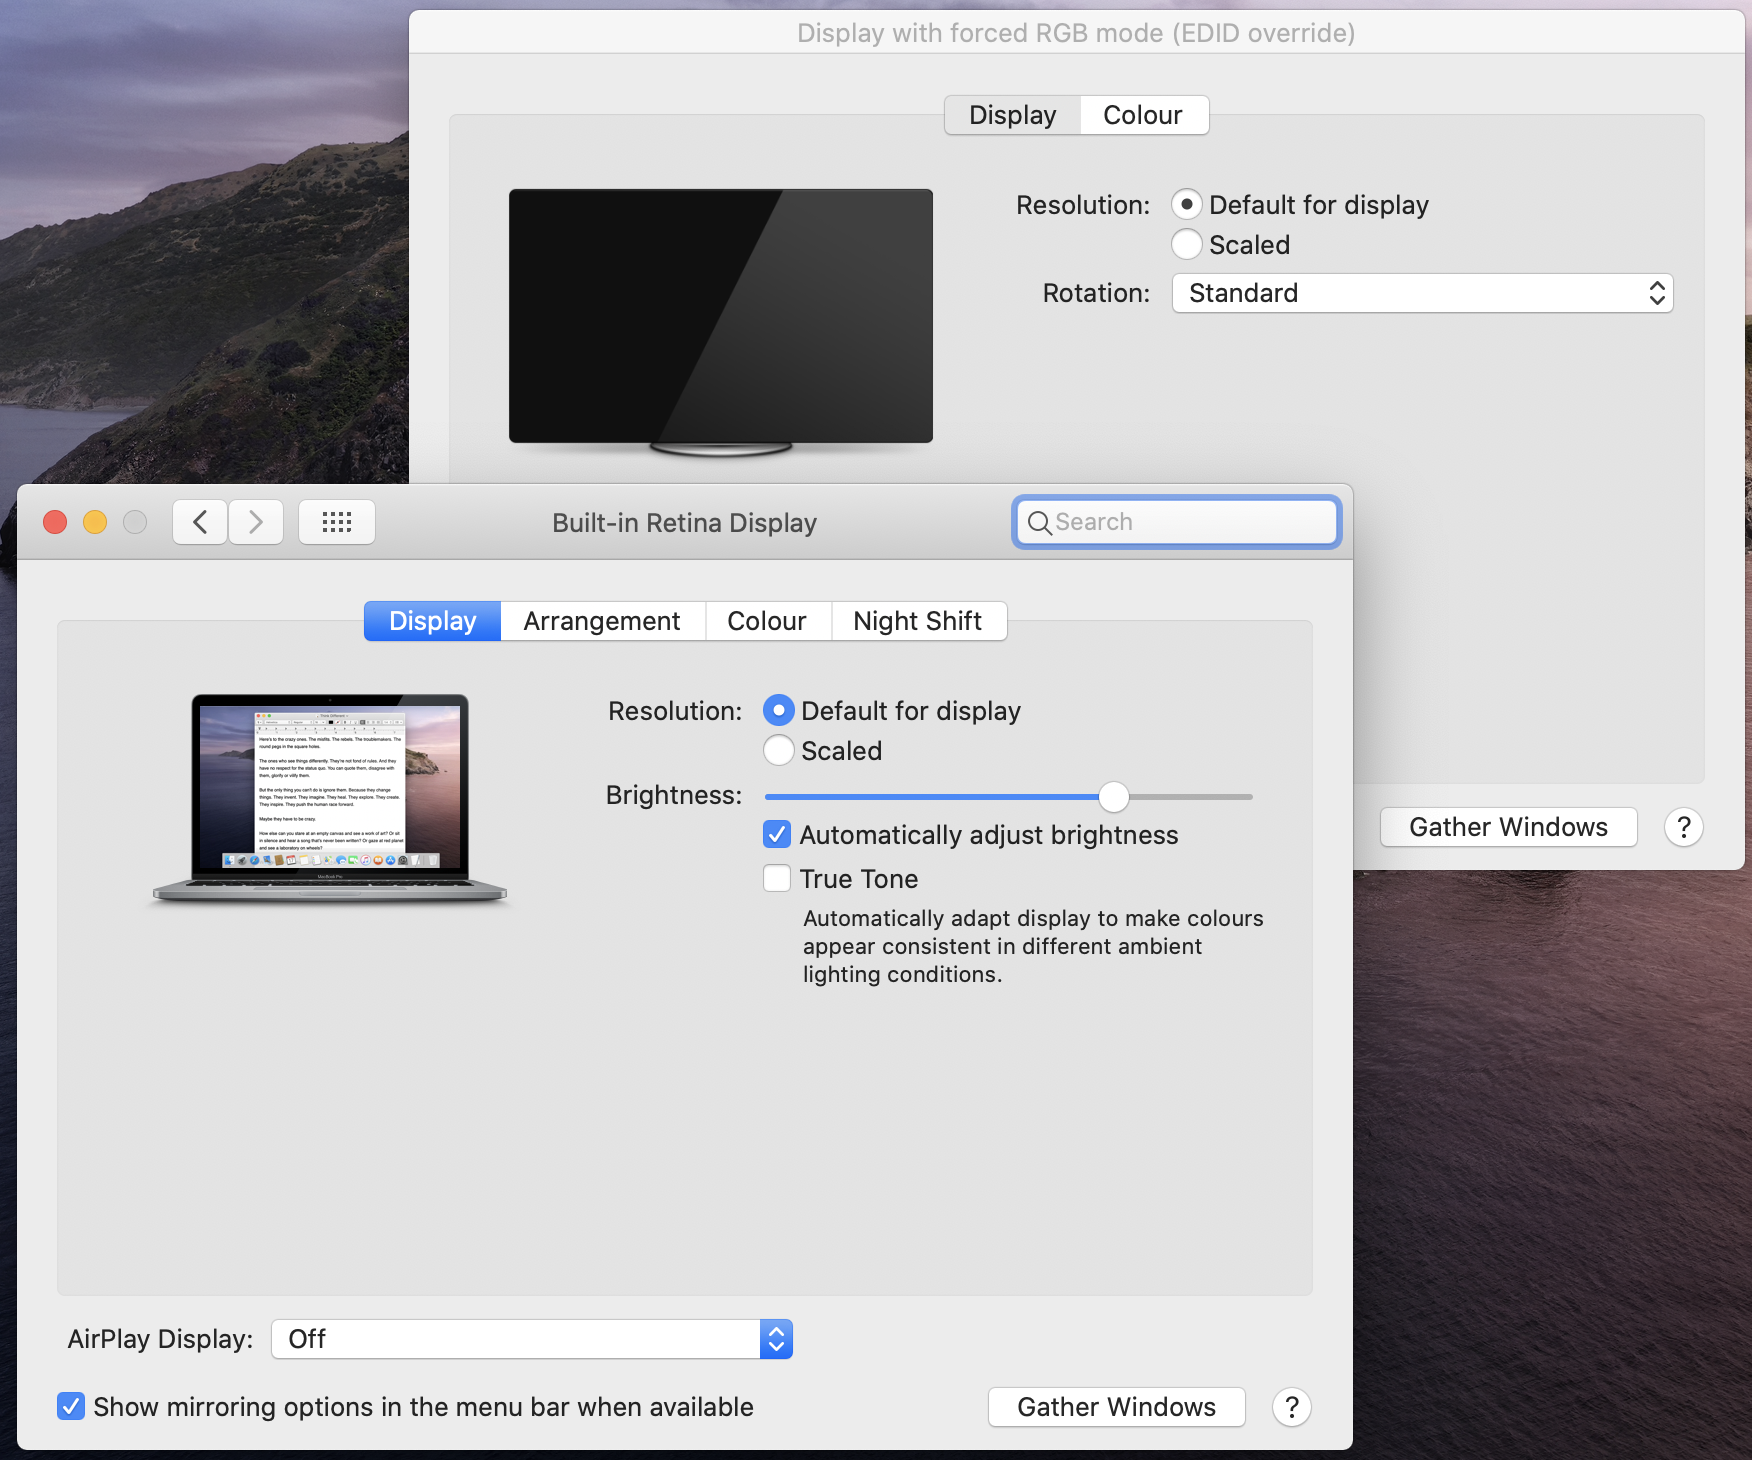Screen dimensions: 1752x1460
Task: Switch to the Night Shift tab
Action: click(x=917, y=621)
